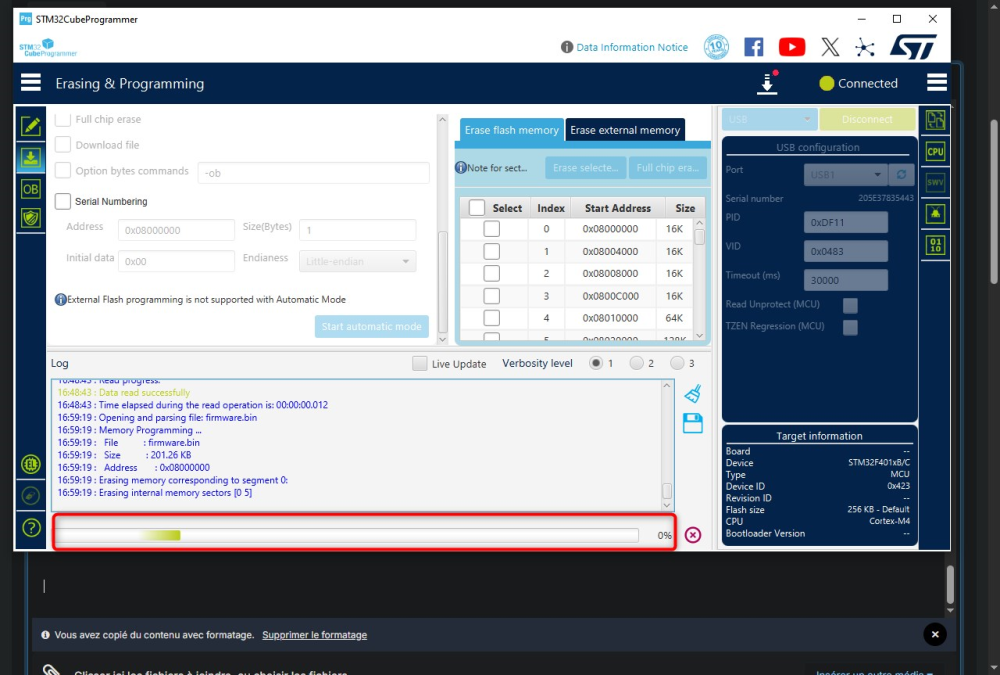Click the software update download icon

tap(767, 84)
